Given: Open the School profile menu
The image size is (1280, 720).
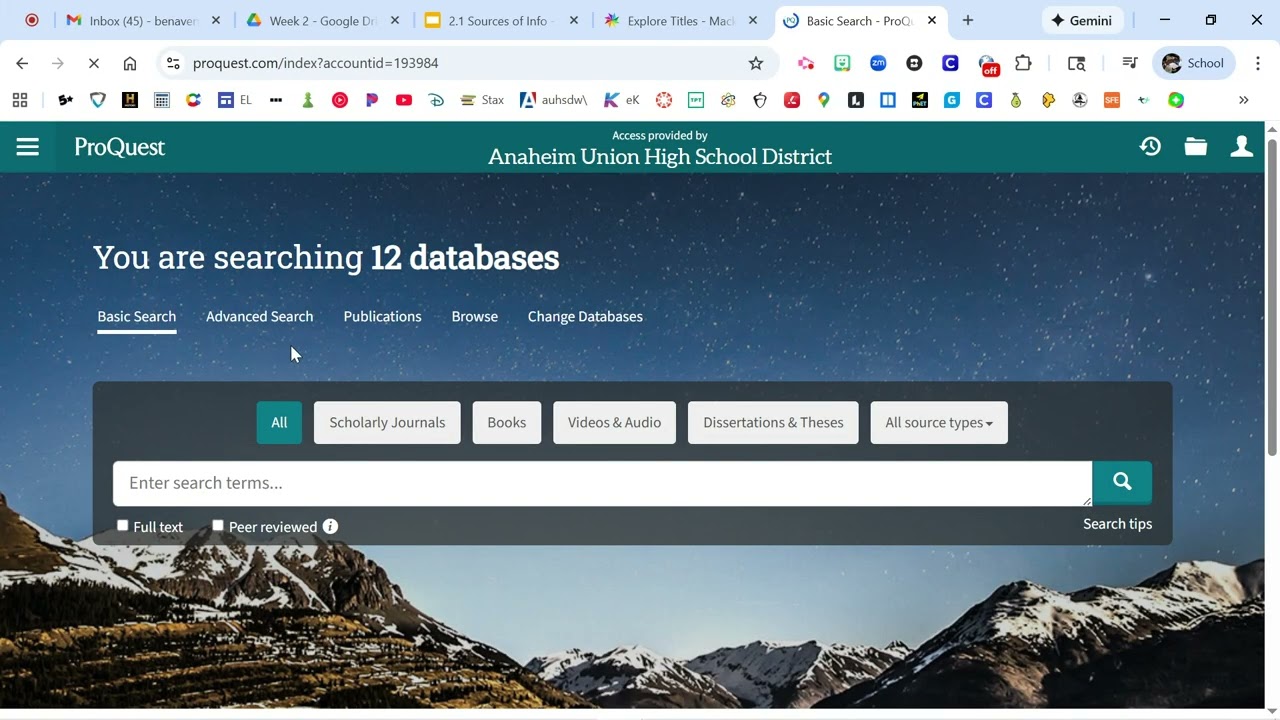Looking at the screenshot, I should pyautogui.click(x=1194, y=63).
